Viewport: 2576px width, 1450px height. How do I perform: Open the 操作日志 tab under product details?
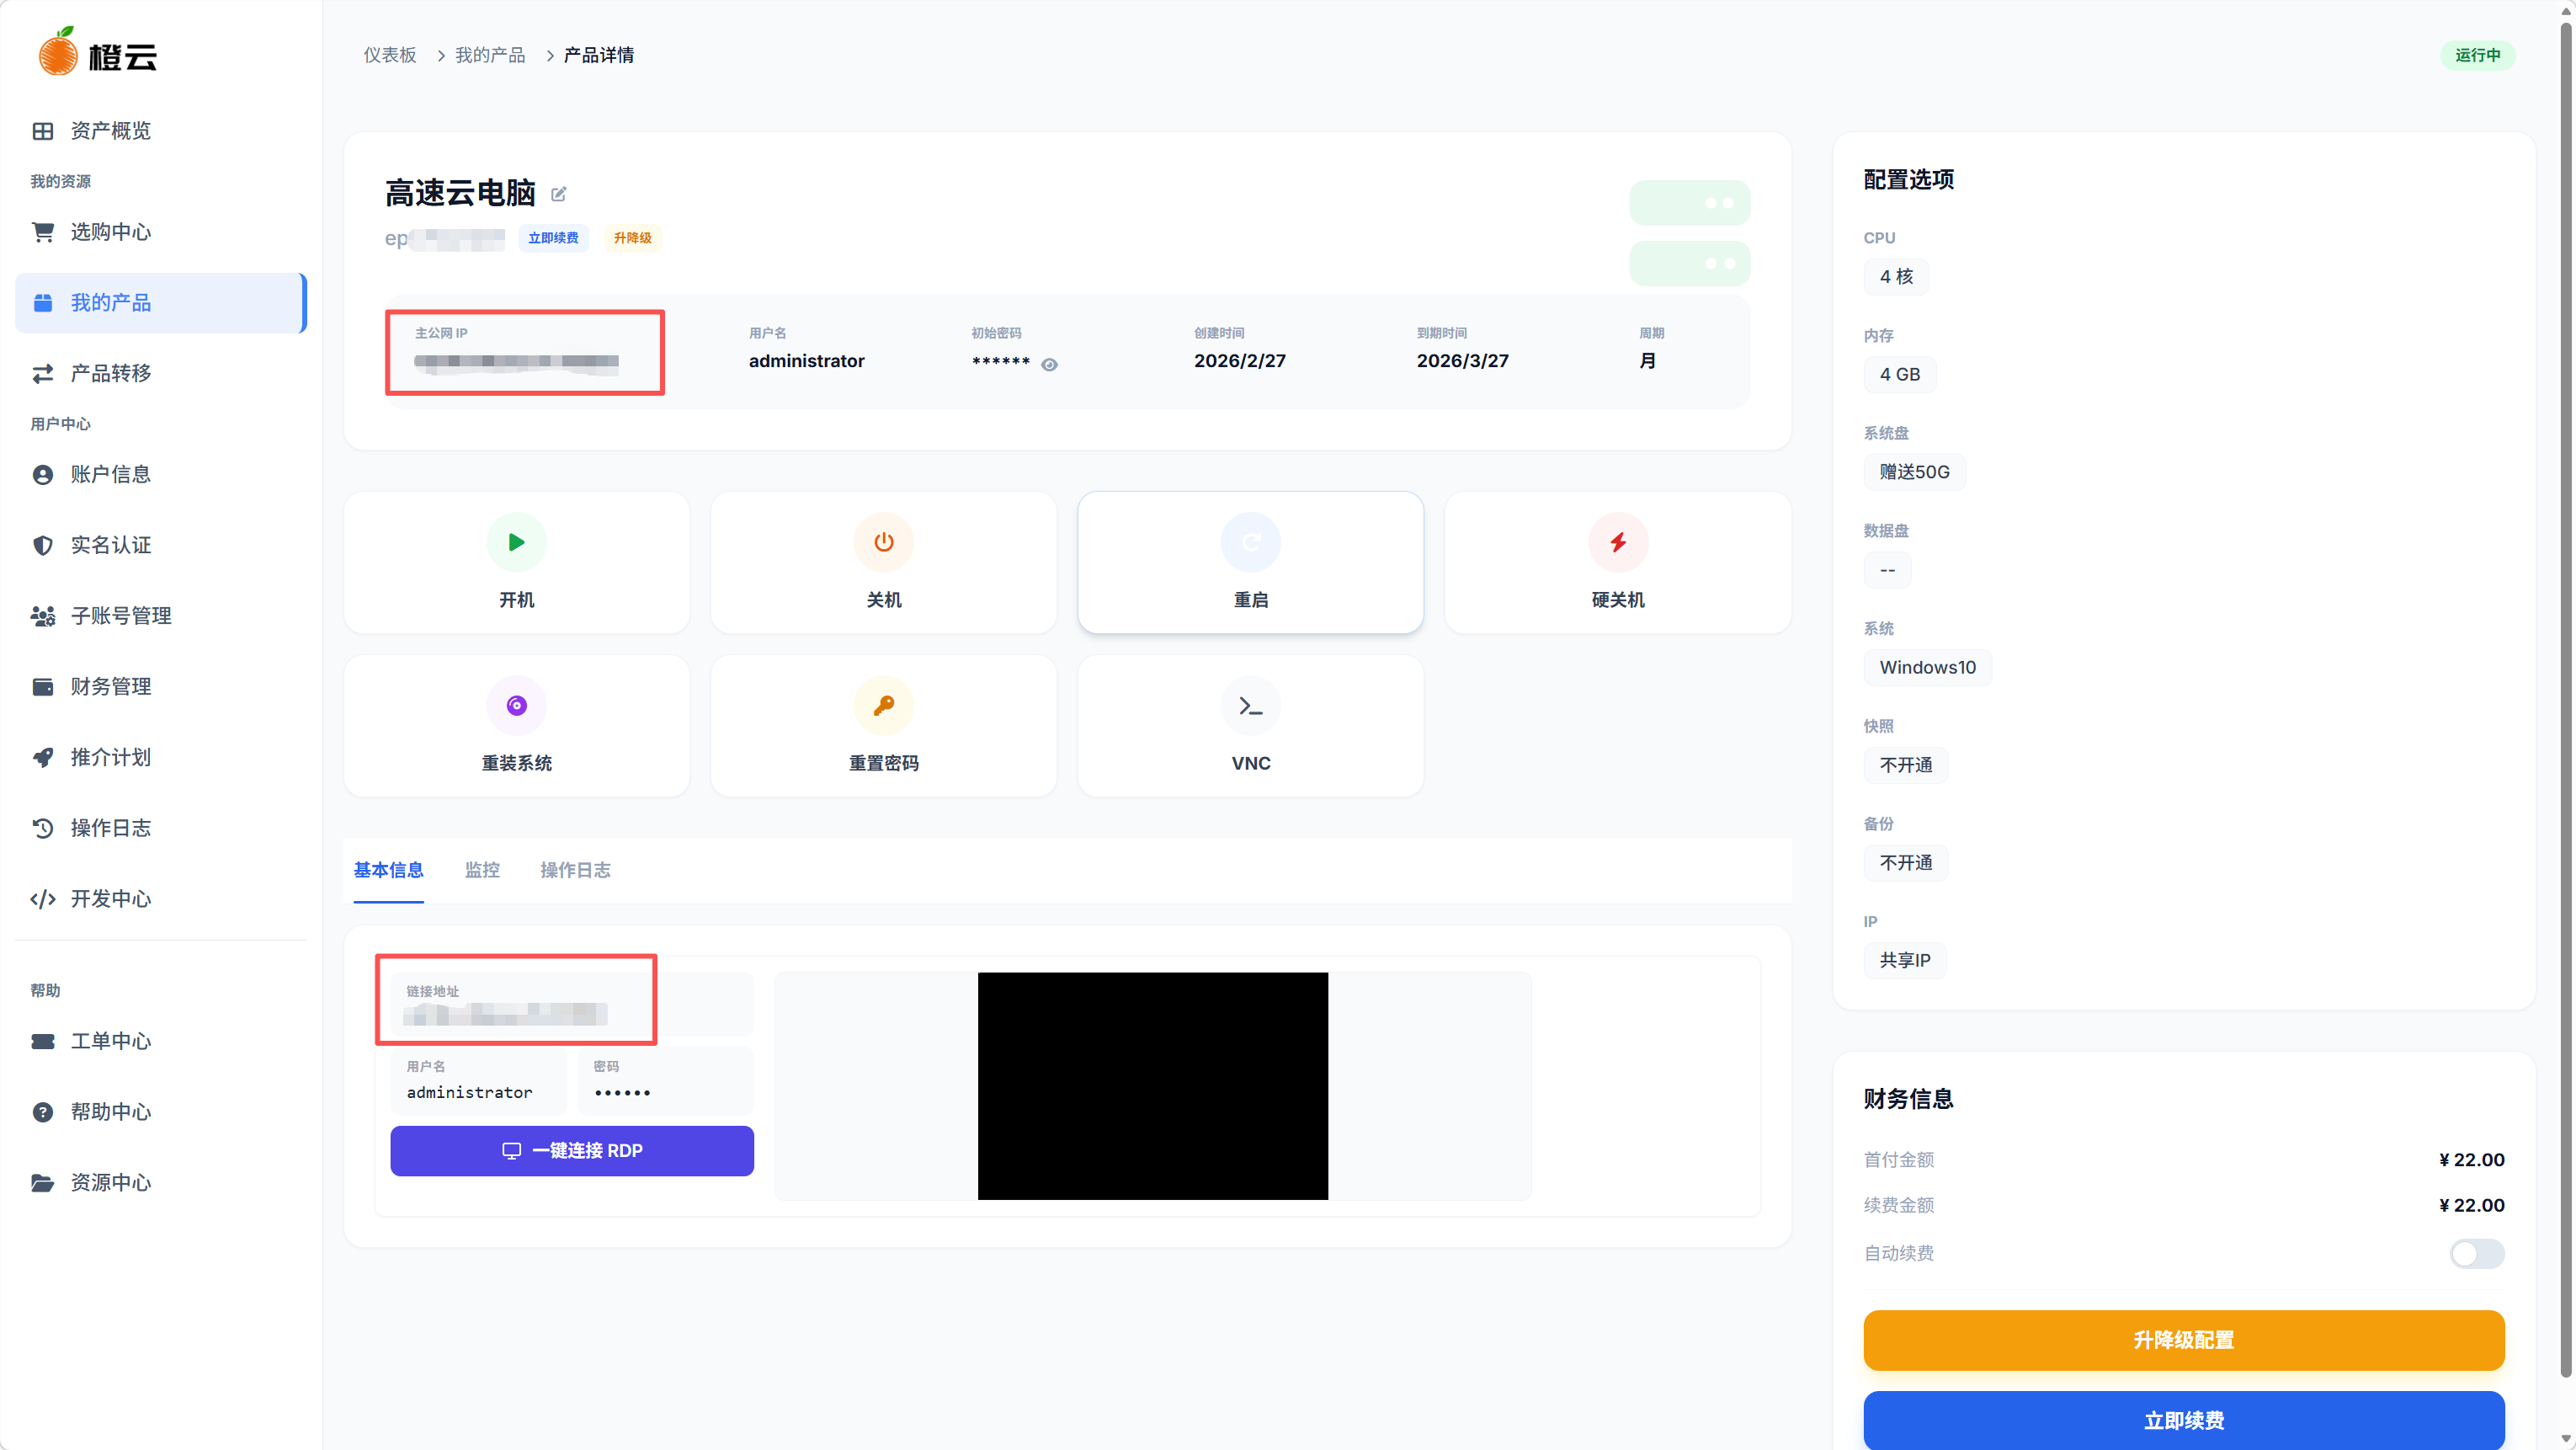(575, 870)
